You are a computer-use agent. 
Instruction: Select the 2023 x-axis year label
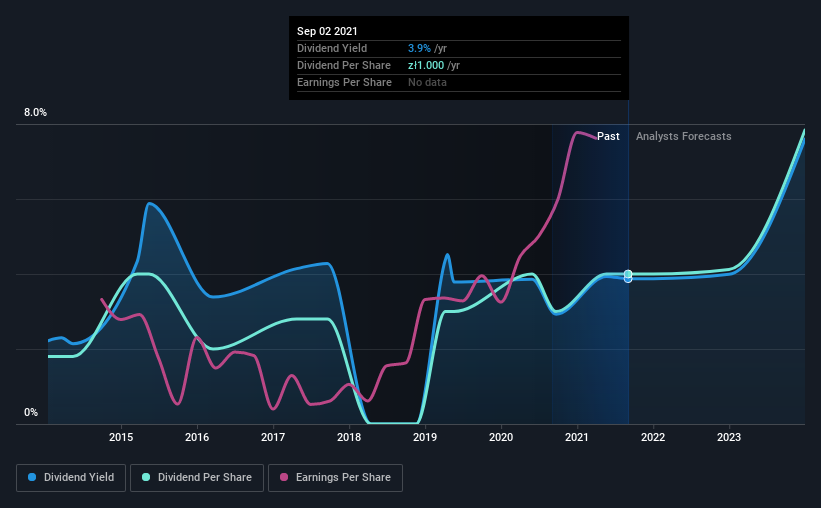[729, 437]
